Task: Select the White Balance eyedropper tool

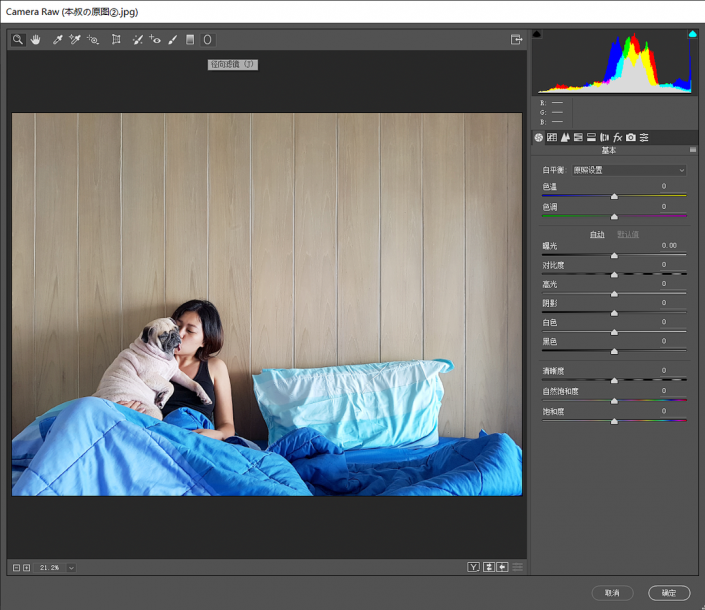Action: point(58,40)
